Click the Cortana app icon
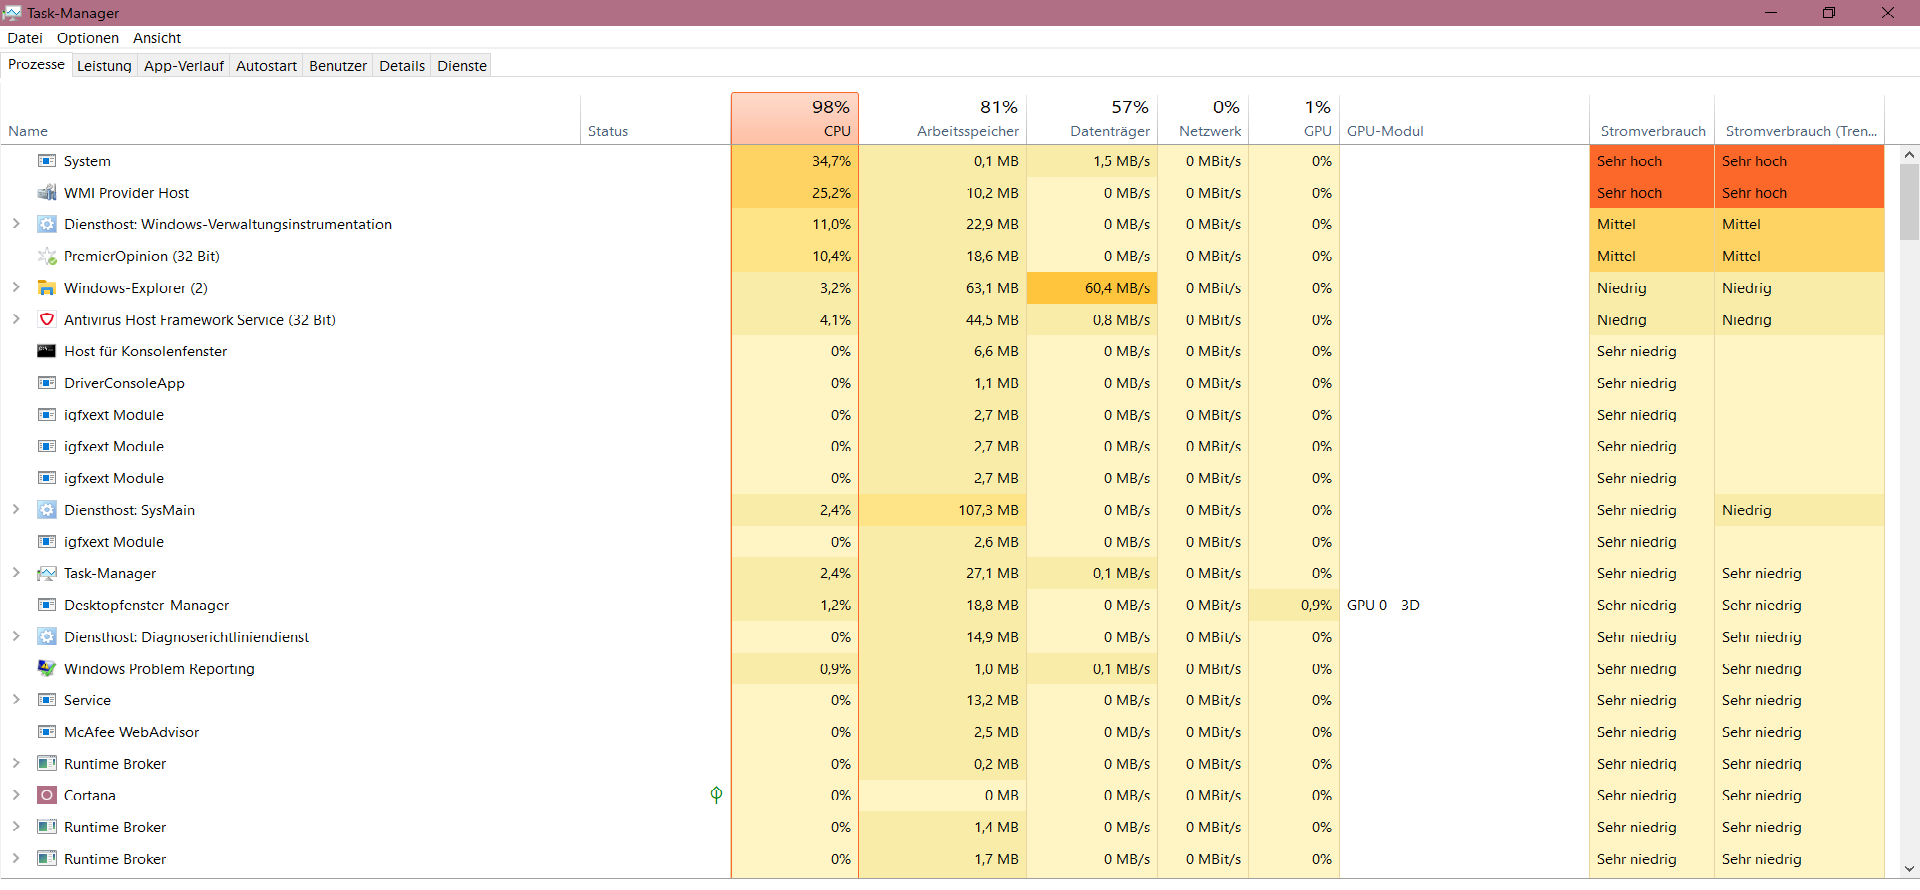This screenshot has height=890, width=1920. 46,795
